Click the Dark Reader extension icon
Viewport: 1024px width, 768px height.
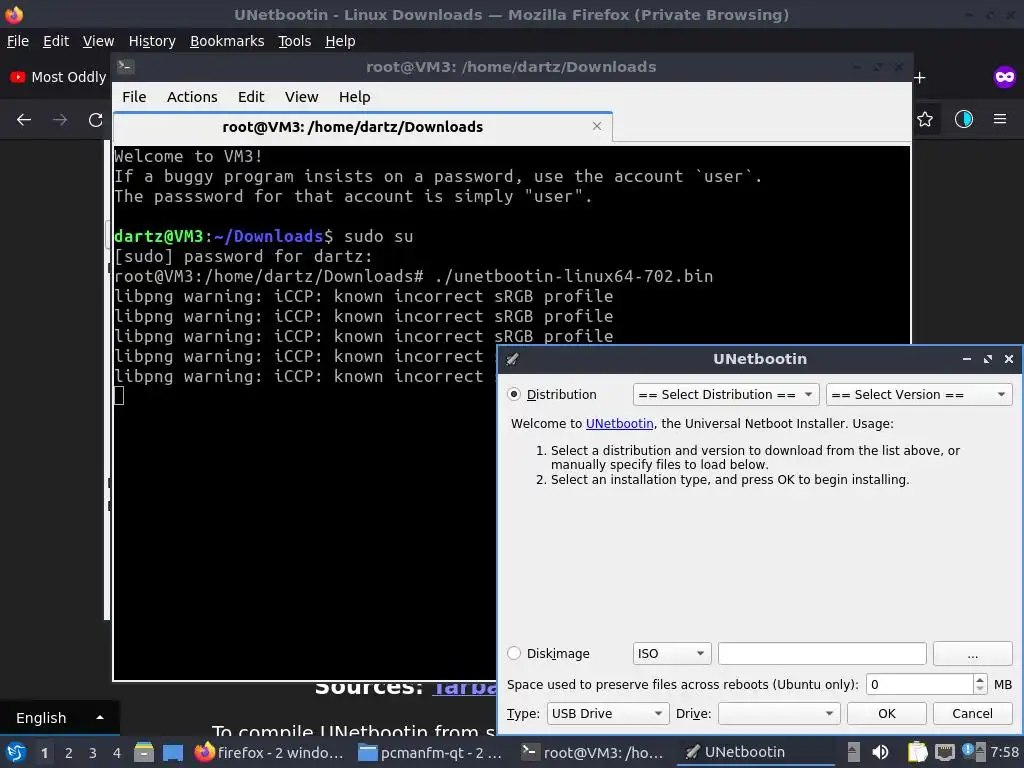coord(964,119)
